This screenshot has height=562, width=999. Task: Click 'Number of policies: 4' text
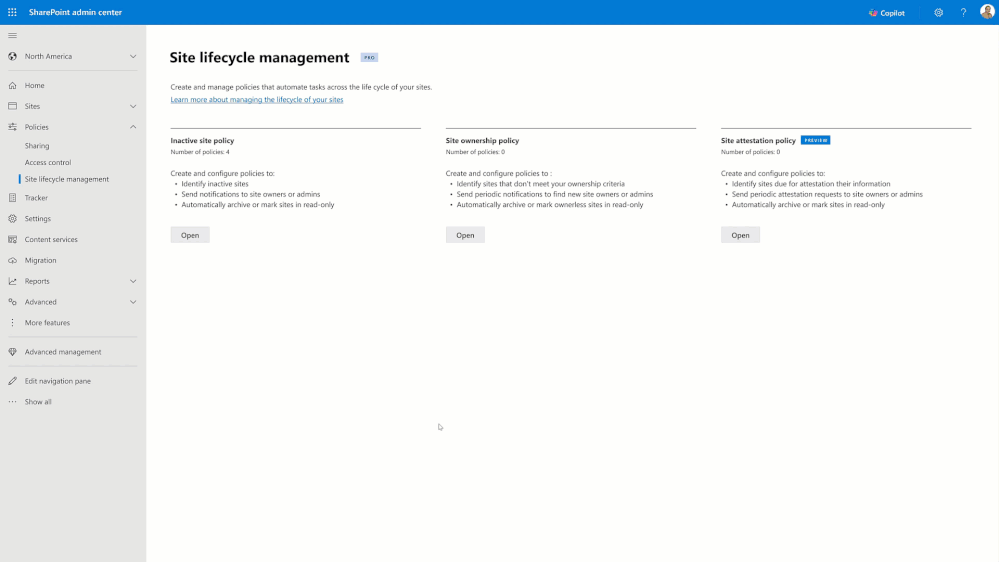coord(200,152)
